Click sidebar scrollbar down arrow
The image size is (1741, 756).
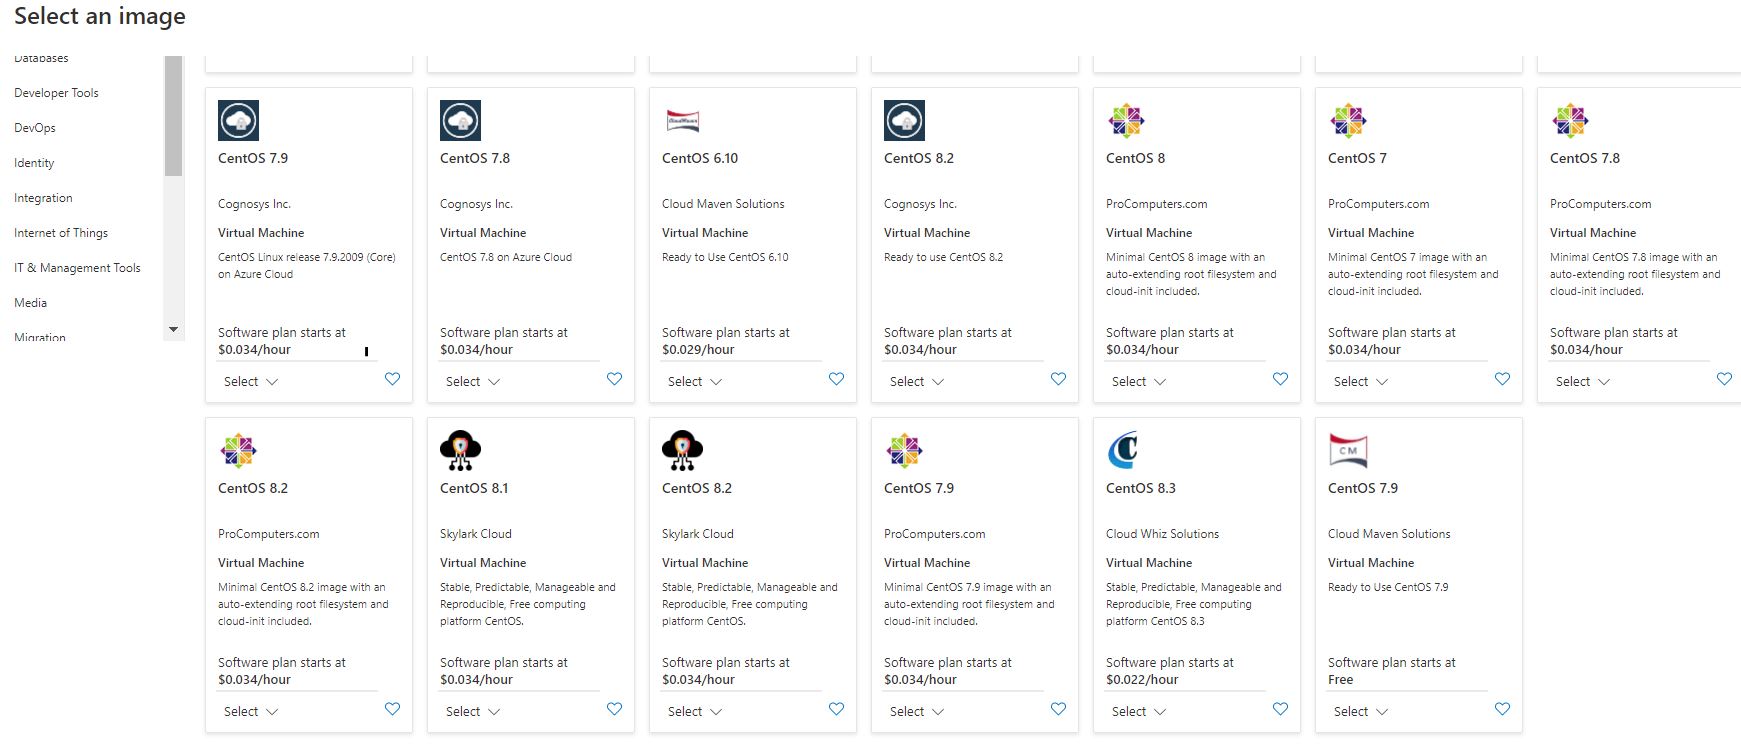click(173, 329)
